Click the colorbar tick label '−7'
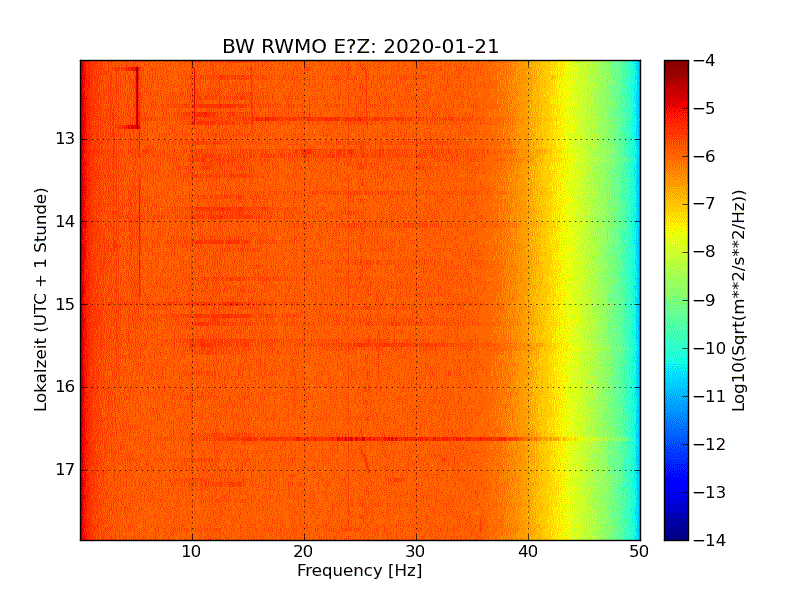 [x=705, y=204]
